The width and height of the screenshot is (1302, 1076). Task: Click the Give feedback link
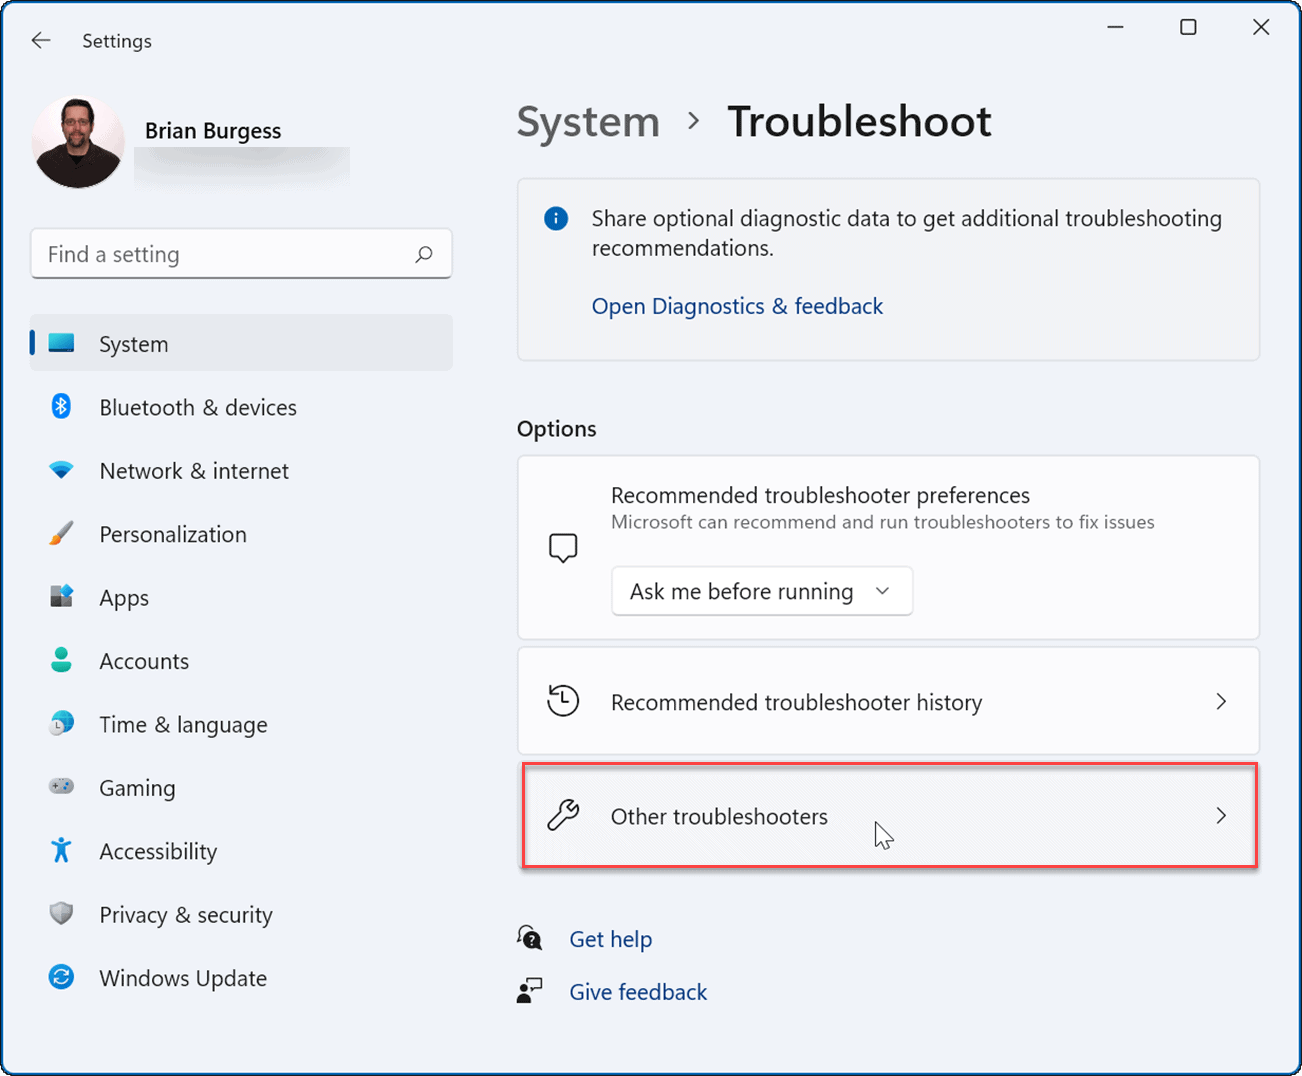point(638,992)
